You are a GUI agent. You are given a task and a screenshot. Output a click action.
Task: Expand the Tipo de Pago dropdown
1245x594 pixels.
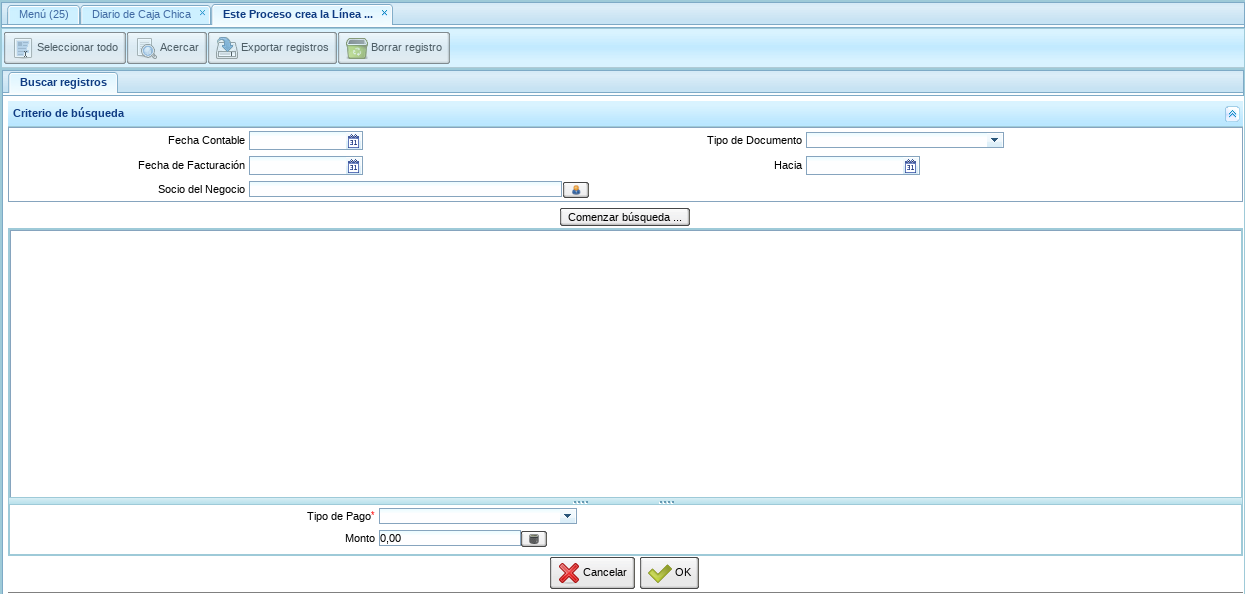tap(567, 516)
